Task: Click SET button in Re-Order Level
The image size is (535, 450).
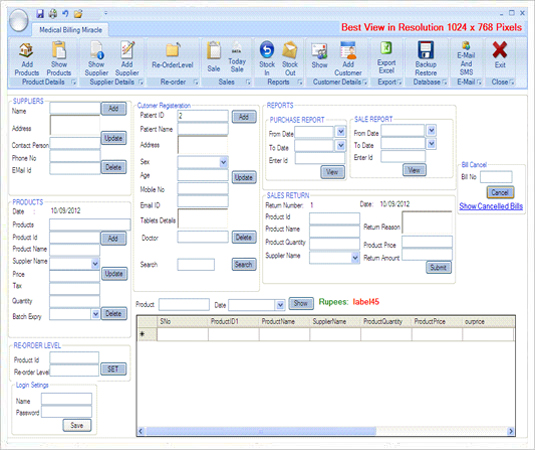Action: point(113,369)
